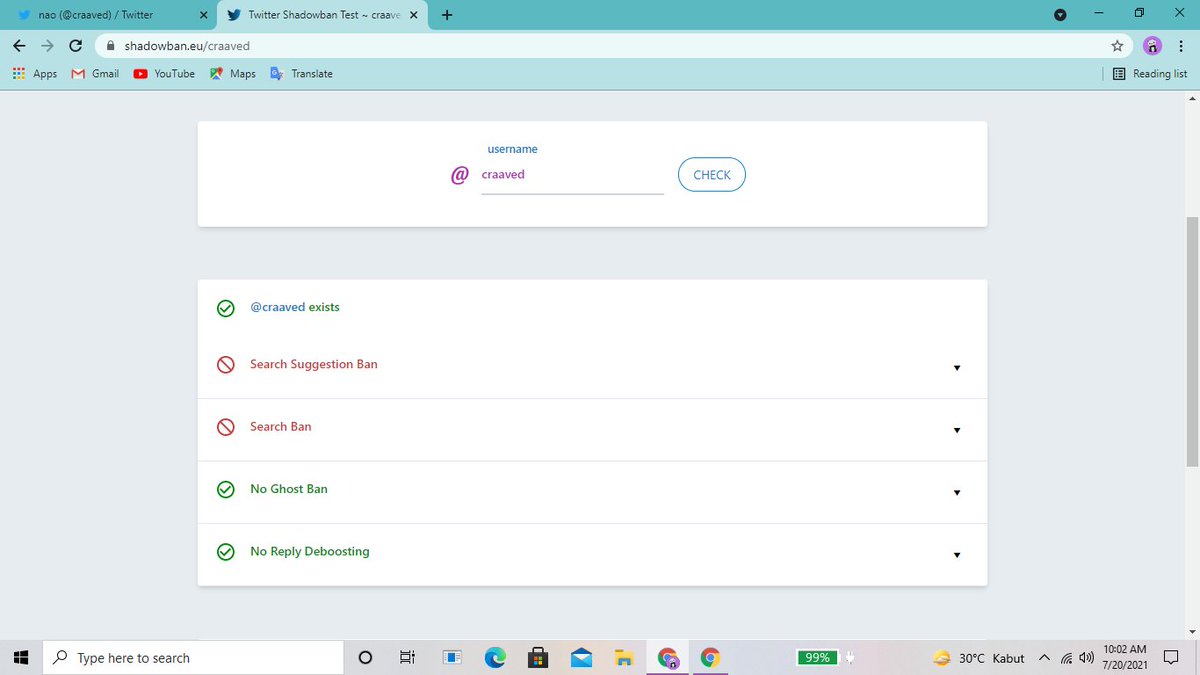
Task: Open Microsoft Edge from taskbar
Action: click(x=495, y=657)
